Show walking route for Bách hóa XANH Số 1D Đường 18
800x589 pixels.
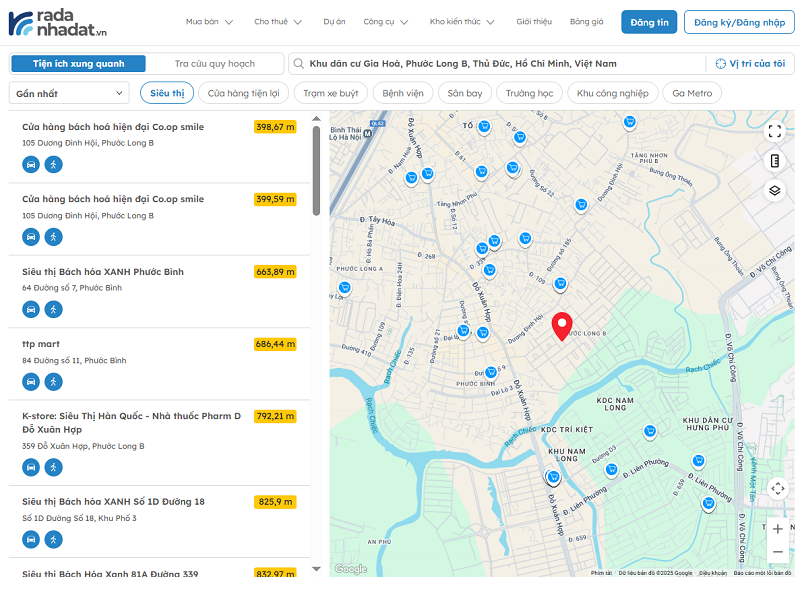(54, 539)
